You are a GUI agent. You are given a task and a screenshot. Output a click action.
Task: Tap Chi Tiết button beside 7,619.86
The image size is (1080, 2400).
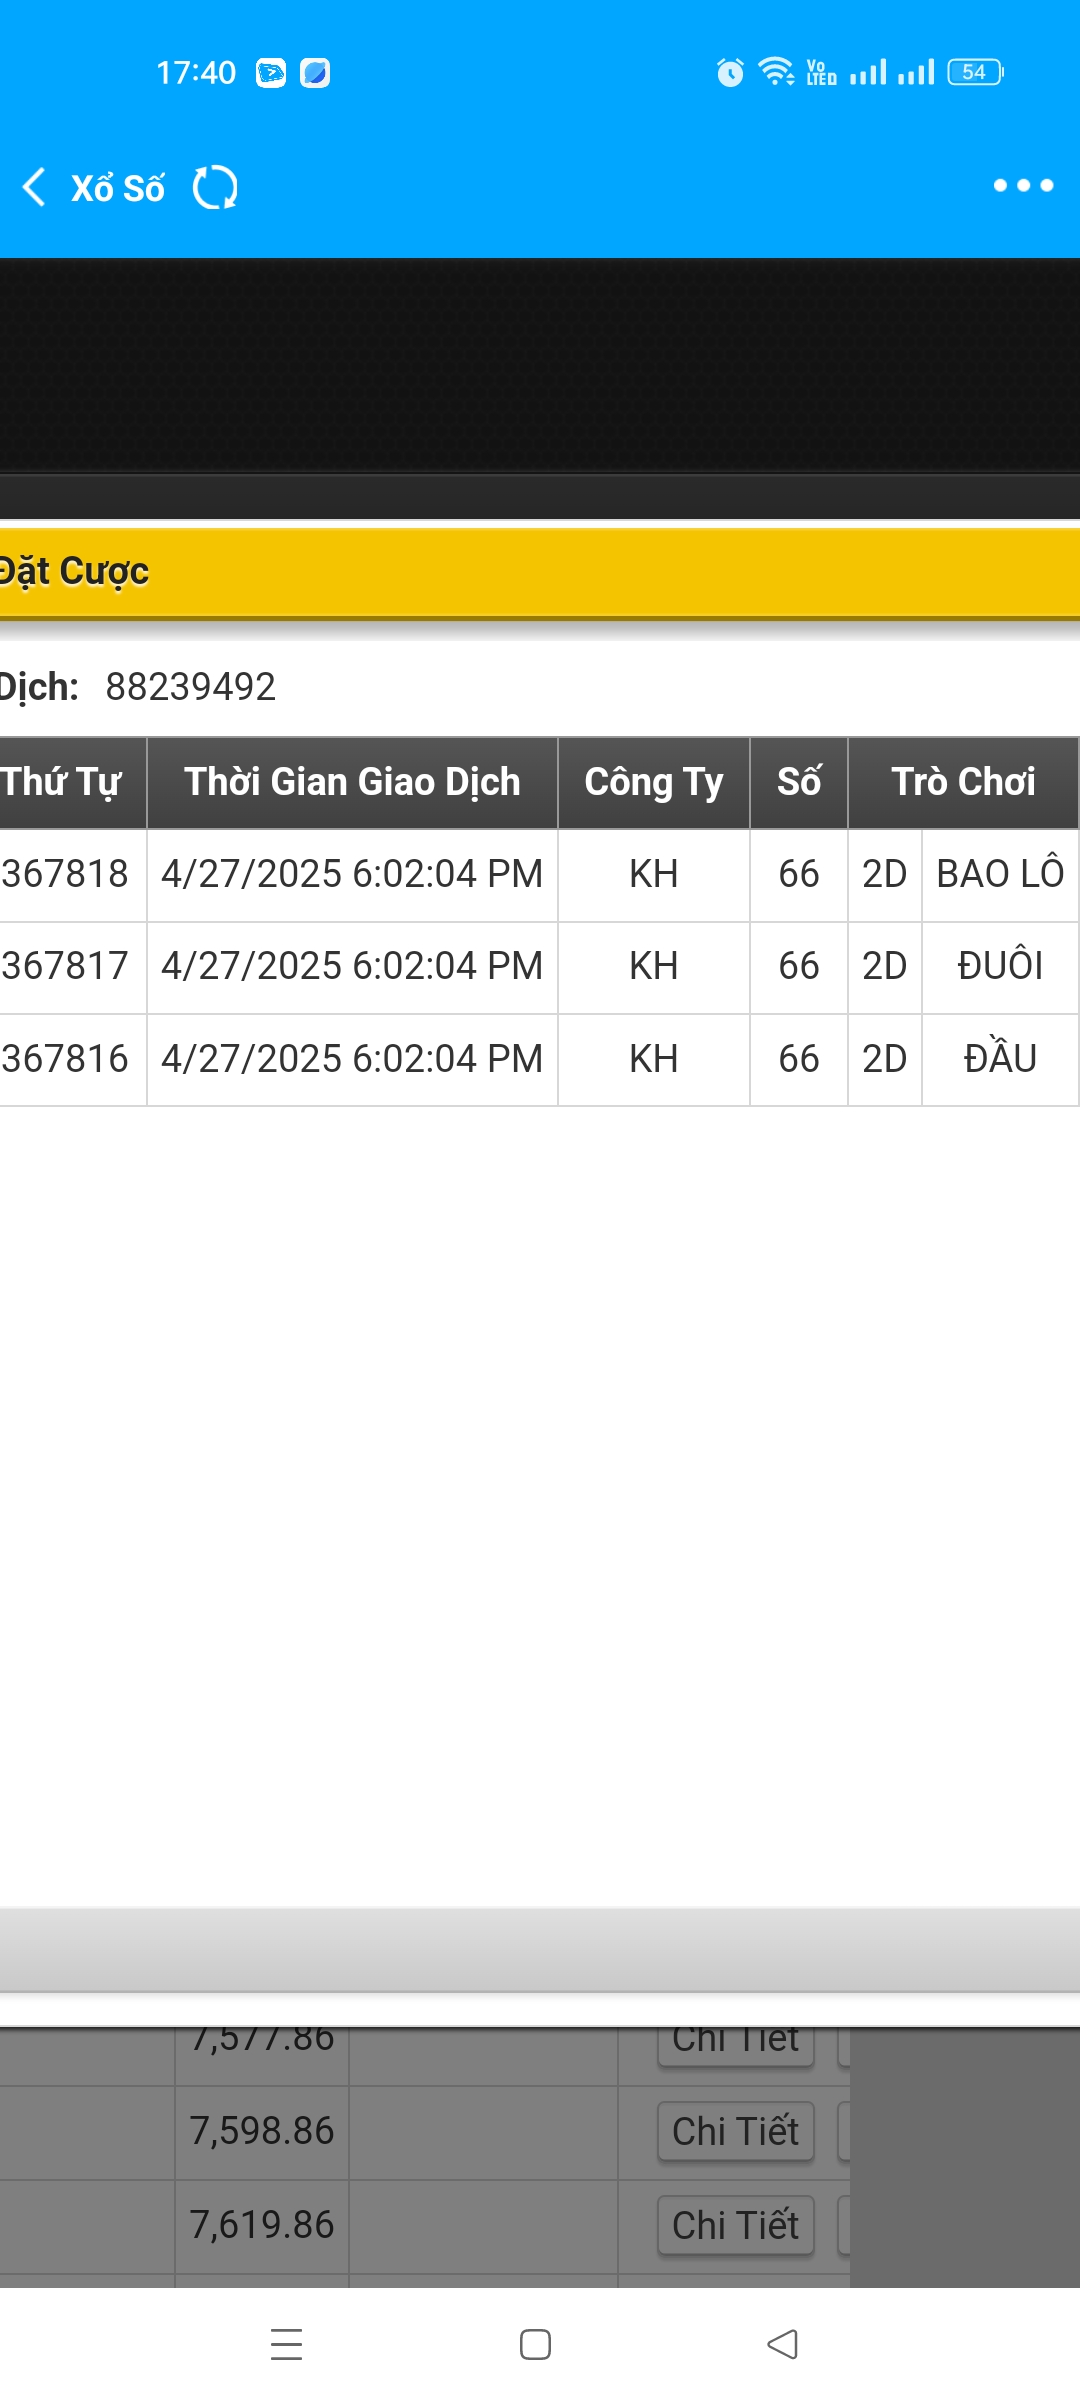coord(736,2226)
